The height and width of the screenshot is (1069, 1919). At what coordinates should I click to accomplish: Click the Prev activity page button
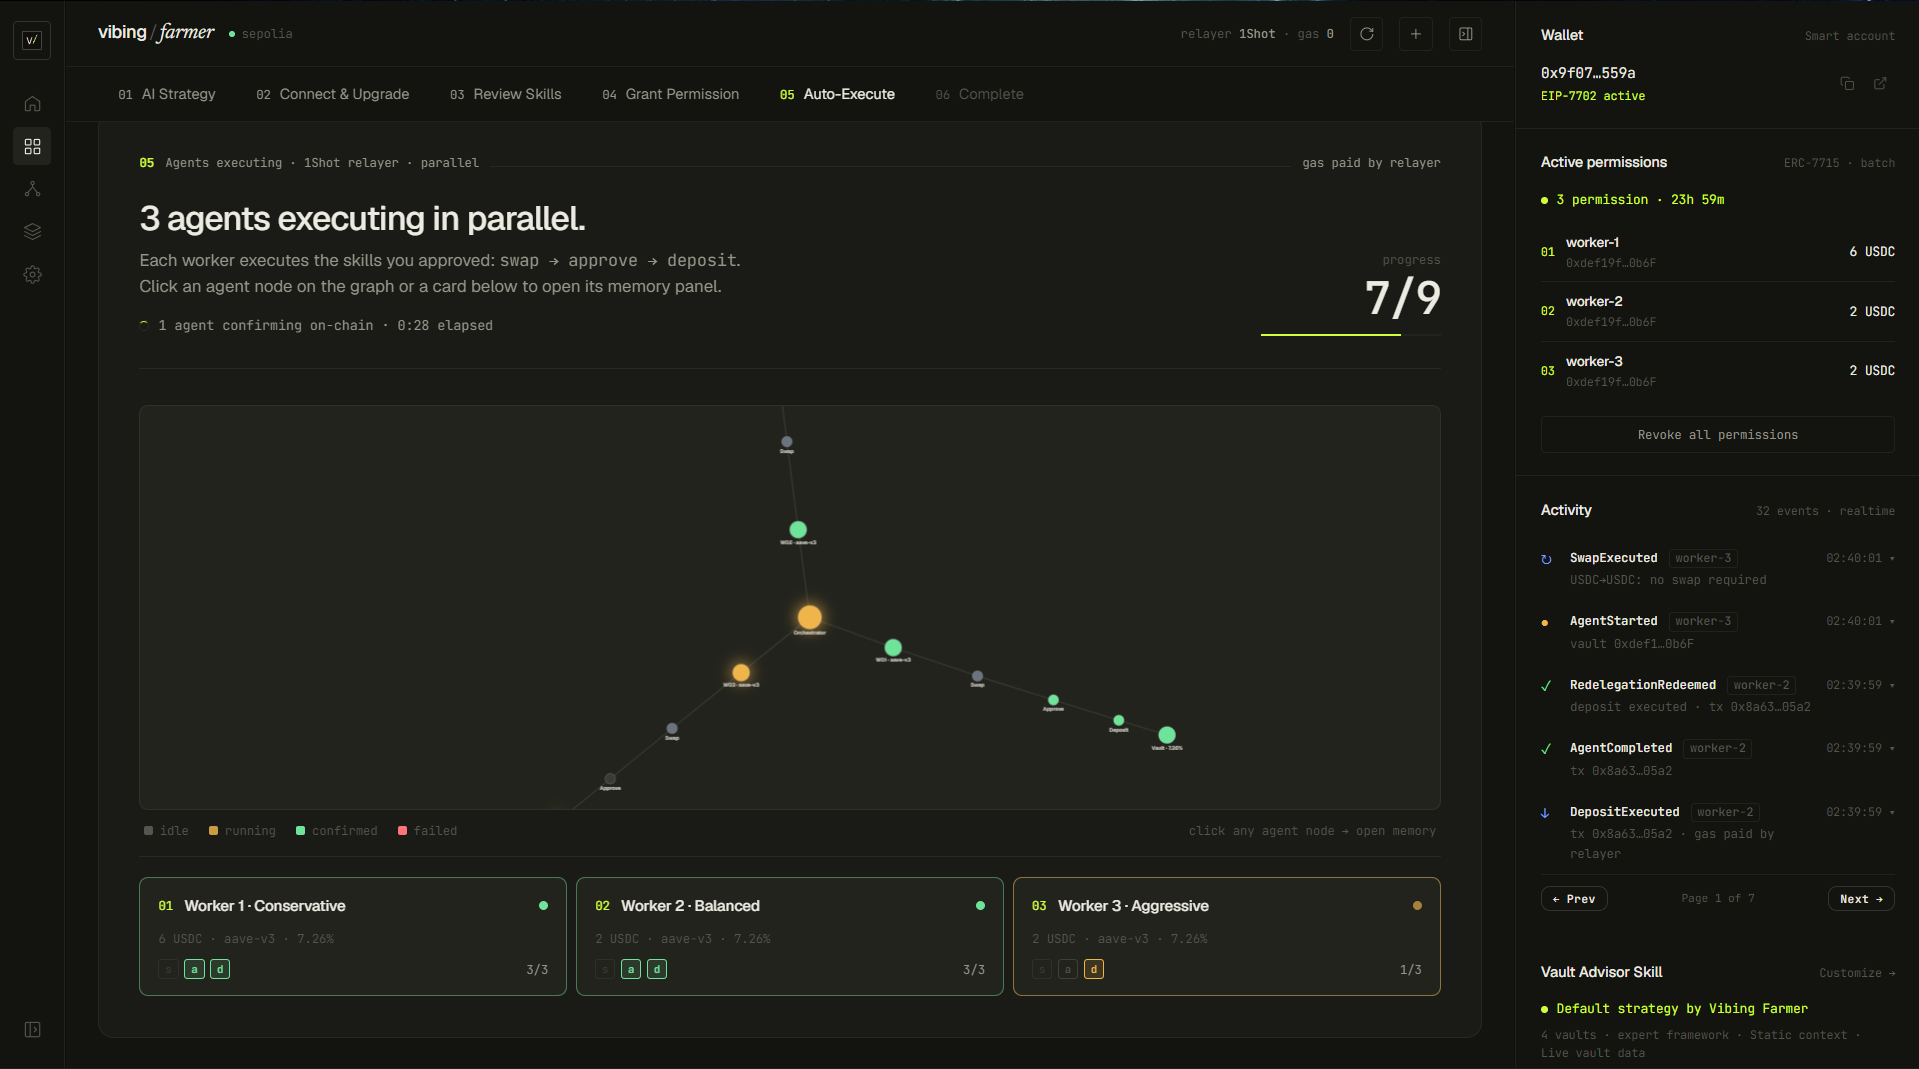coord(1574,899)
